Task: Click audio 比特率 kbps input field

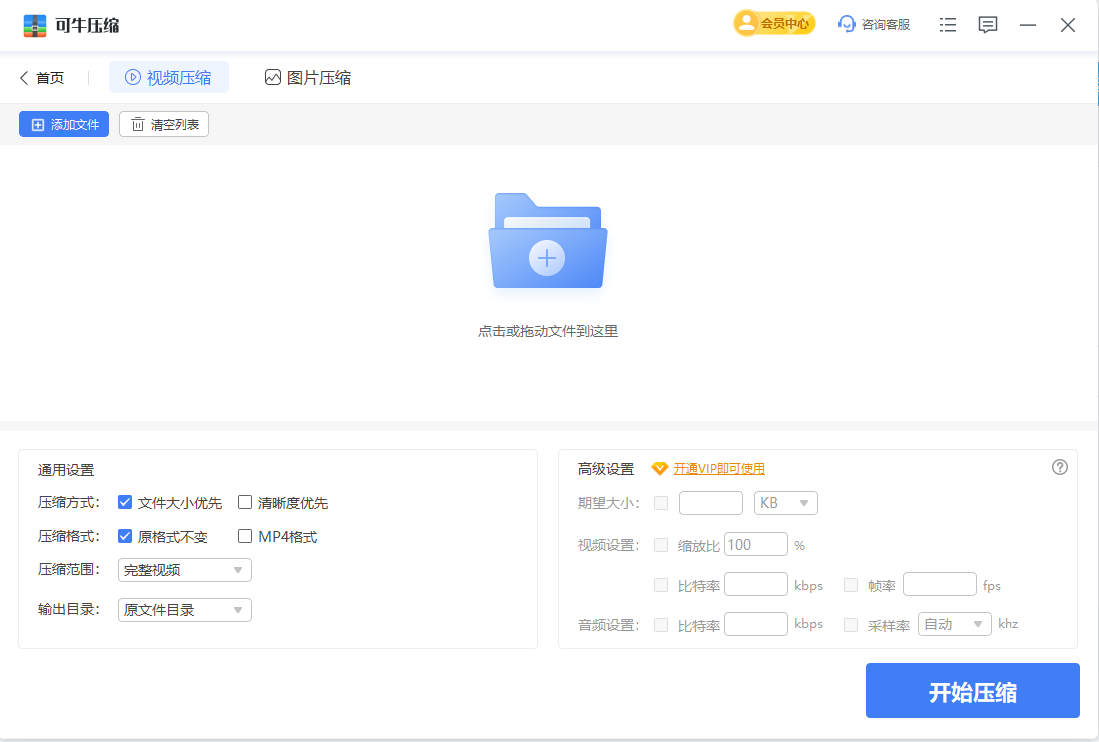Action: (756, 624)
